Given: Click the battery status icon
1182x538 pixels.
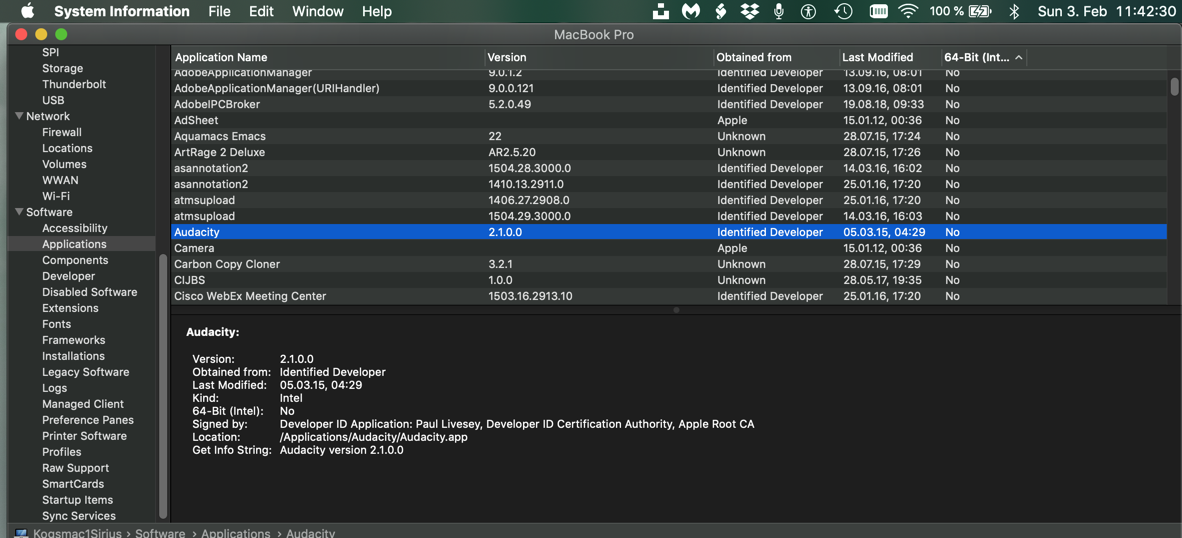Looking at the screenshot, I should (980, 11).
